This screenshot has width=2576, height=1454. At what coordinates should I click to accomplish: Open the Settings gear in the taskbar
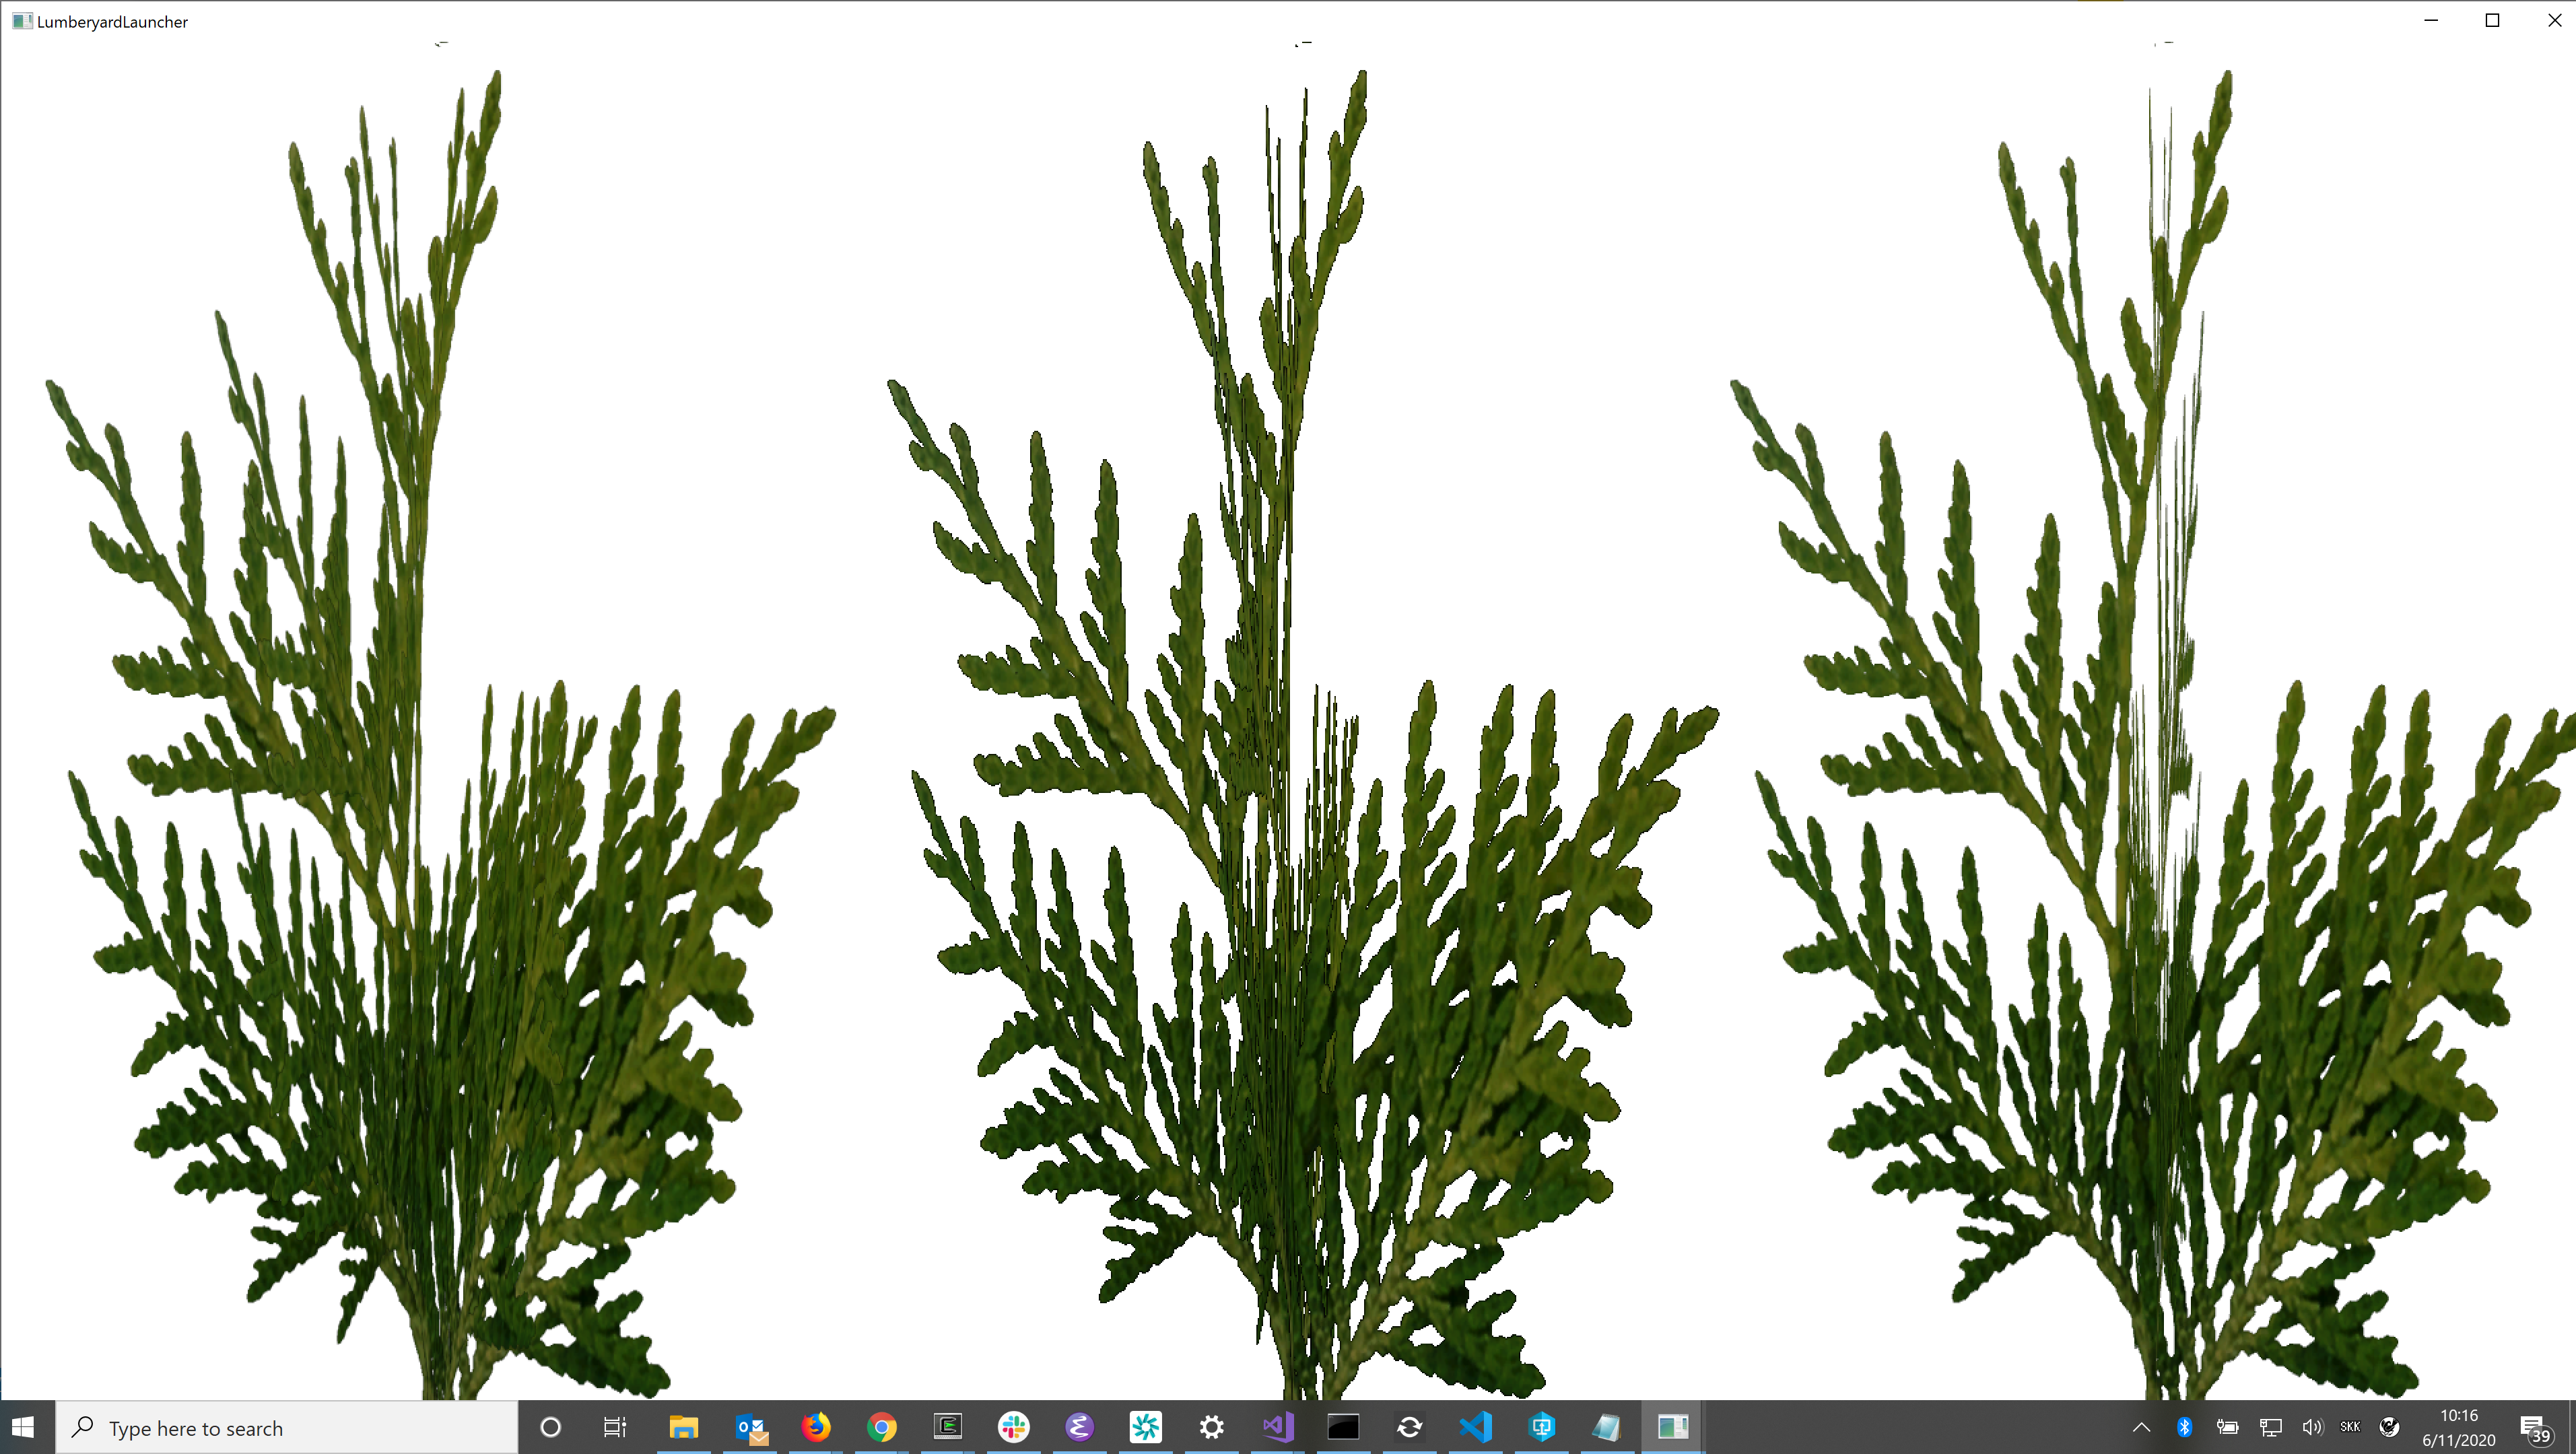coord(1211,1427)
